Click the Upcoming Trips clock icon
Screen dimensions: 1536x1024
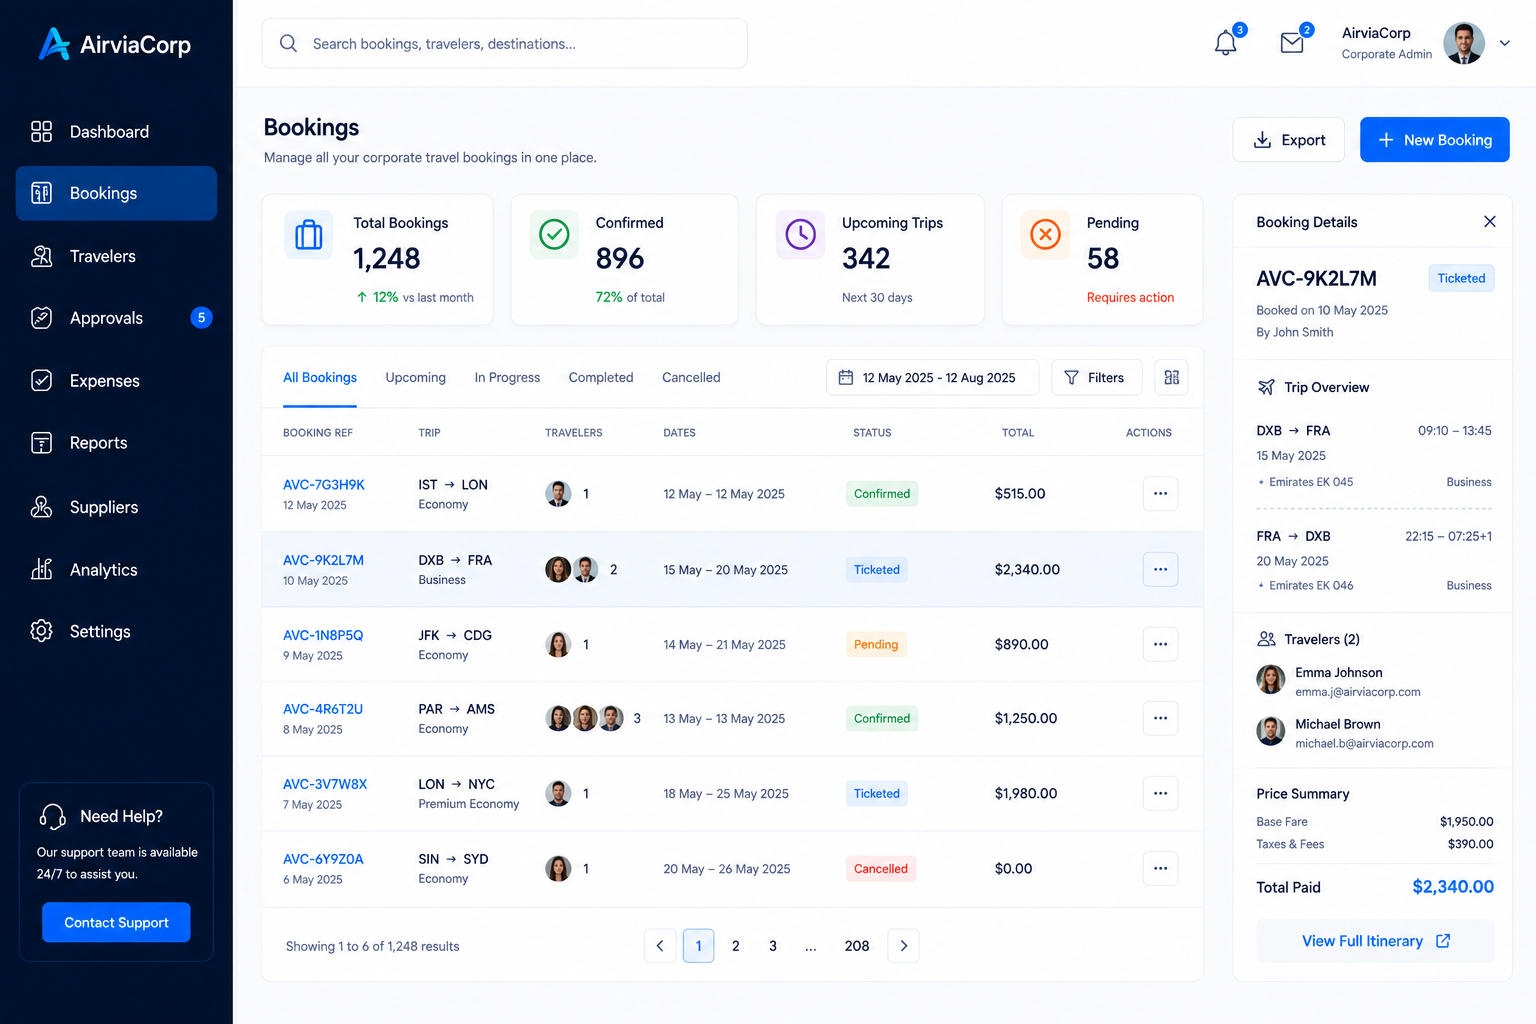pyautogui.click(x=800, y=235)
